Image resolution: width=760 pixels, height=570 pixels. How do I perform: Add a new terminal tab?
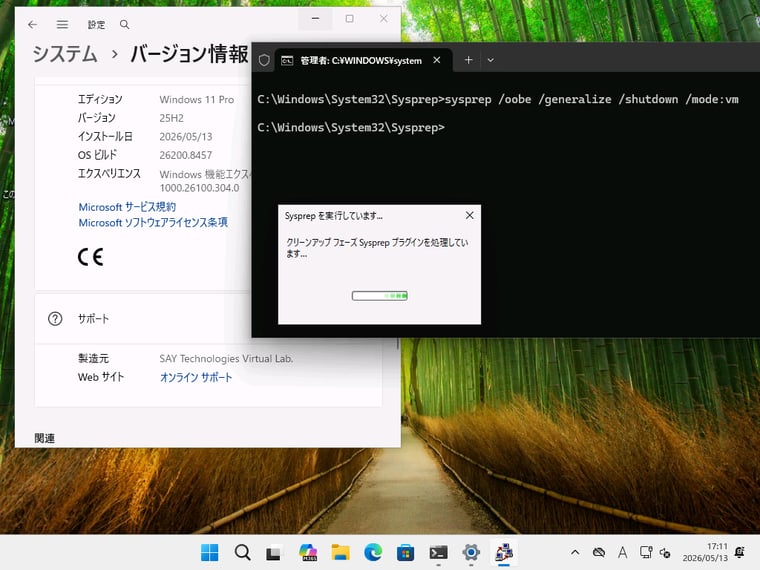[x=468, y=60]
